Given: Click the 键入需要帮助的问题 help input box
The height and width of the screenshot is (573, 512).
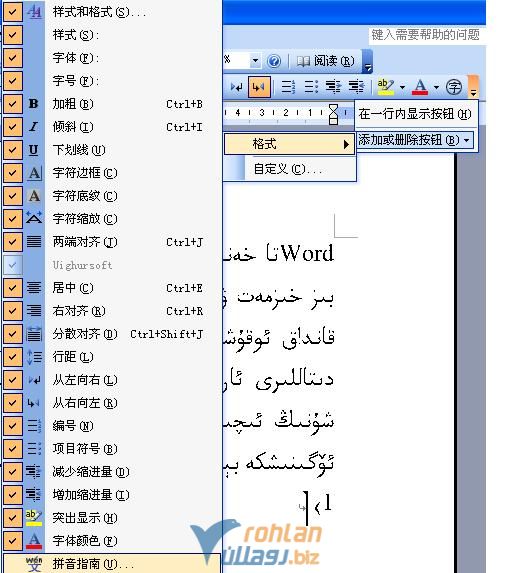Looking at the screenshot, I should tap(426, 35).
